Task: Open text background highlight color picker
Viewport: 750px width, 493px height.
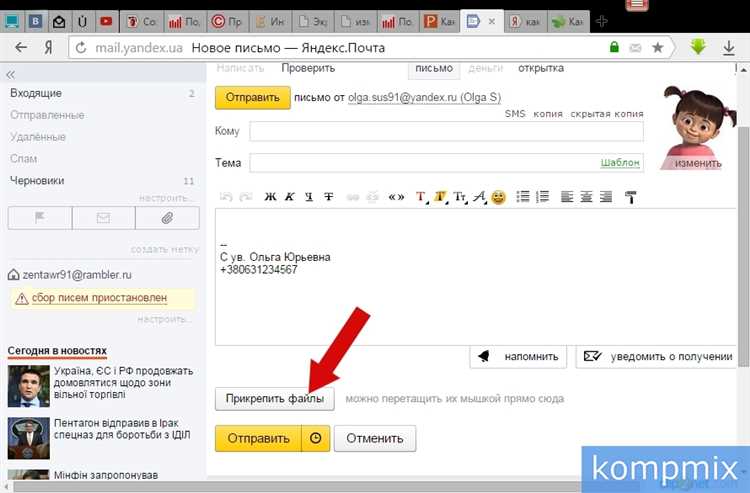Action: tap(440, 196)
